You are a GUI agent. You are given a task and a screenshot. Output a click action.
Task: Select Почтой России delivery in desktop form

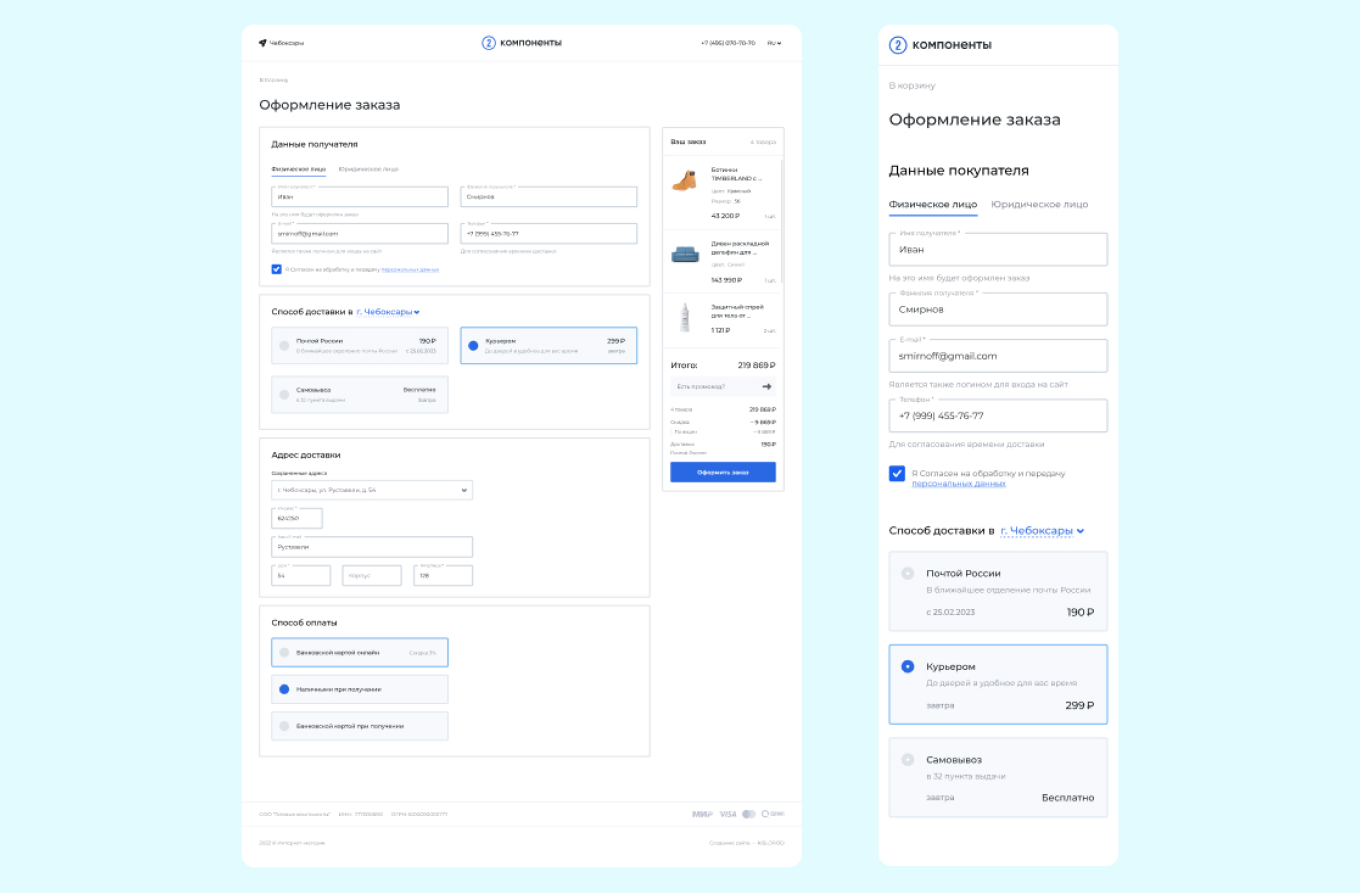(360, 345)
